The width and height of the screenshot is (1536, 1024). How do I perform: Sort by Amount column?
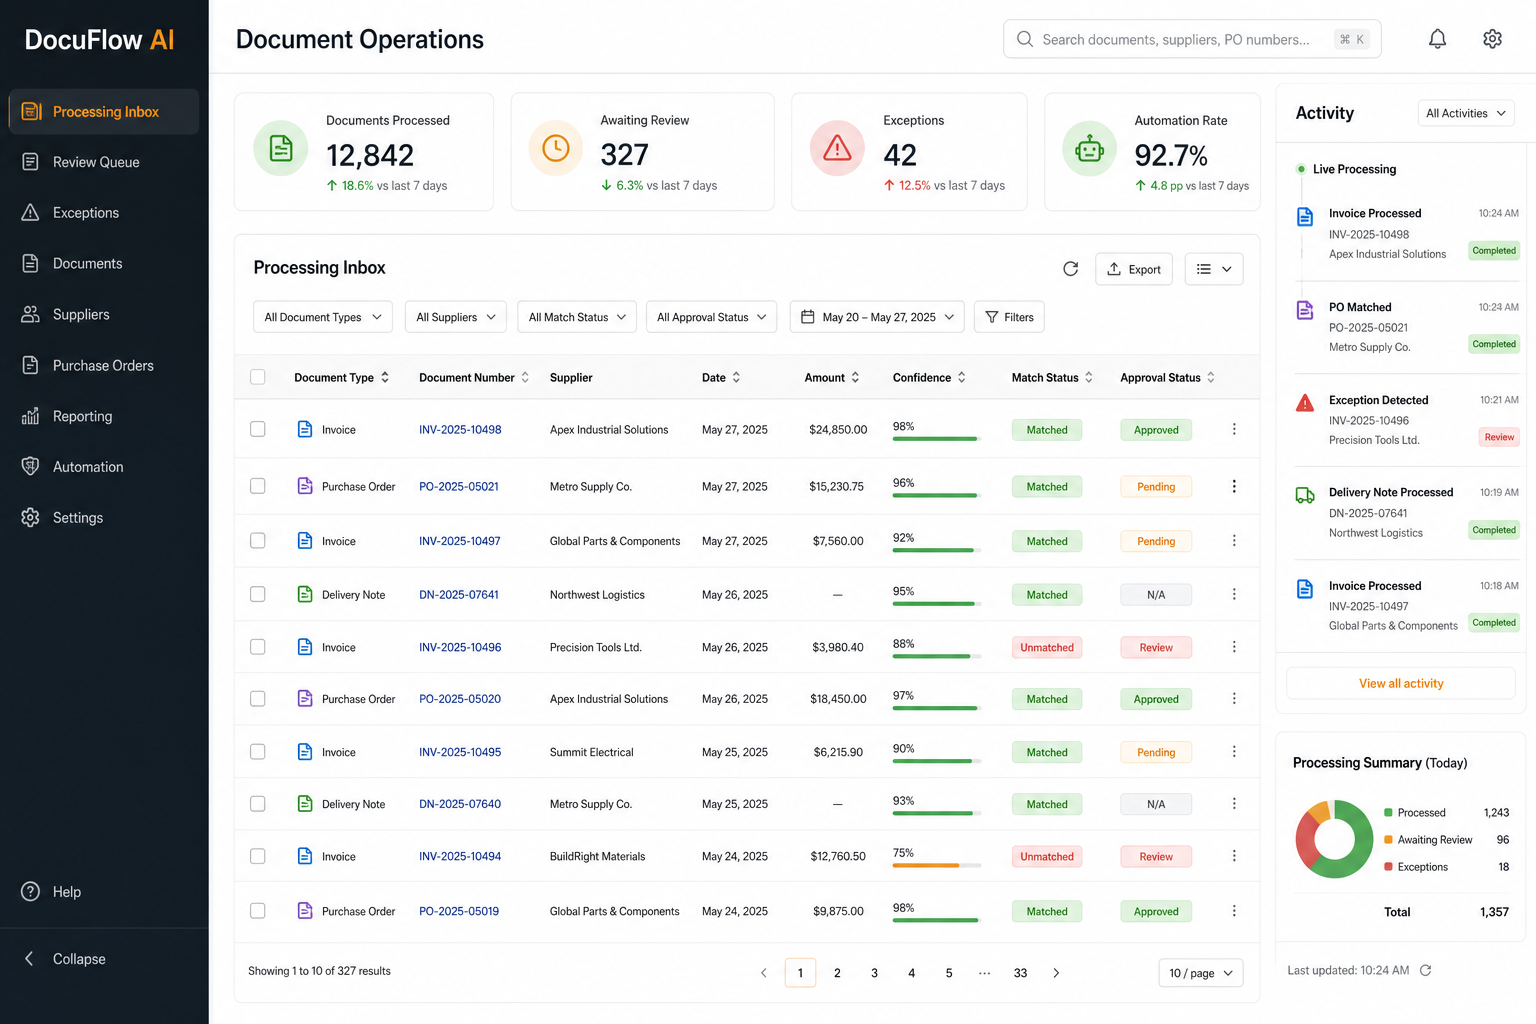pyautogui.click(x=855, y=377)
